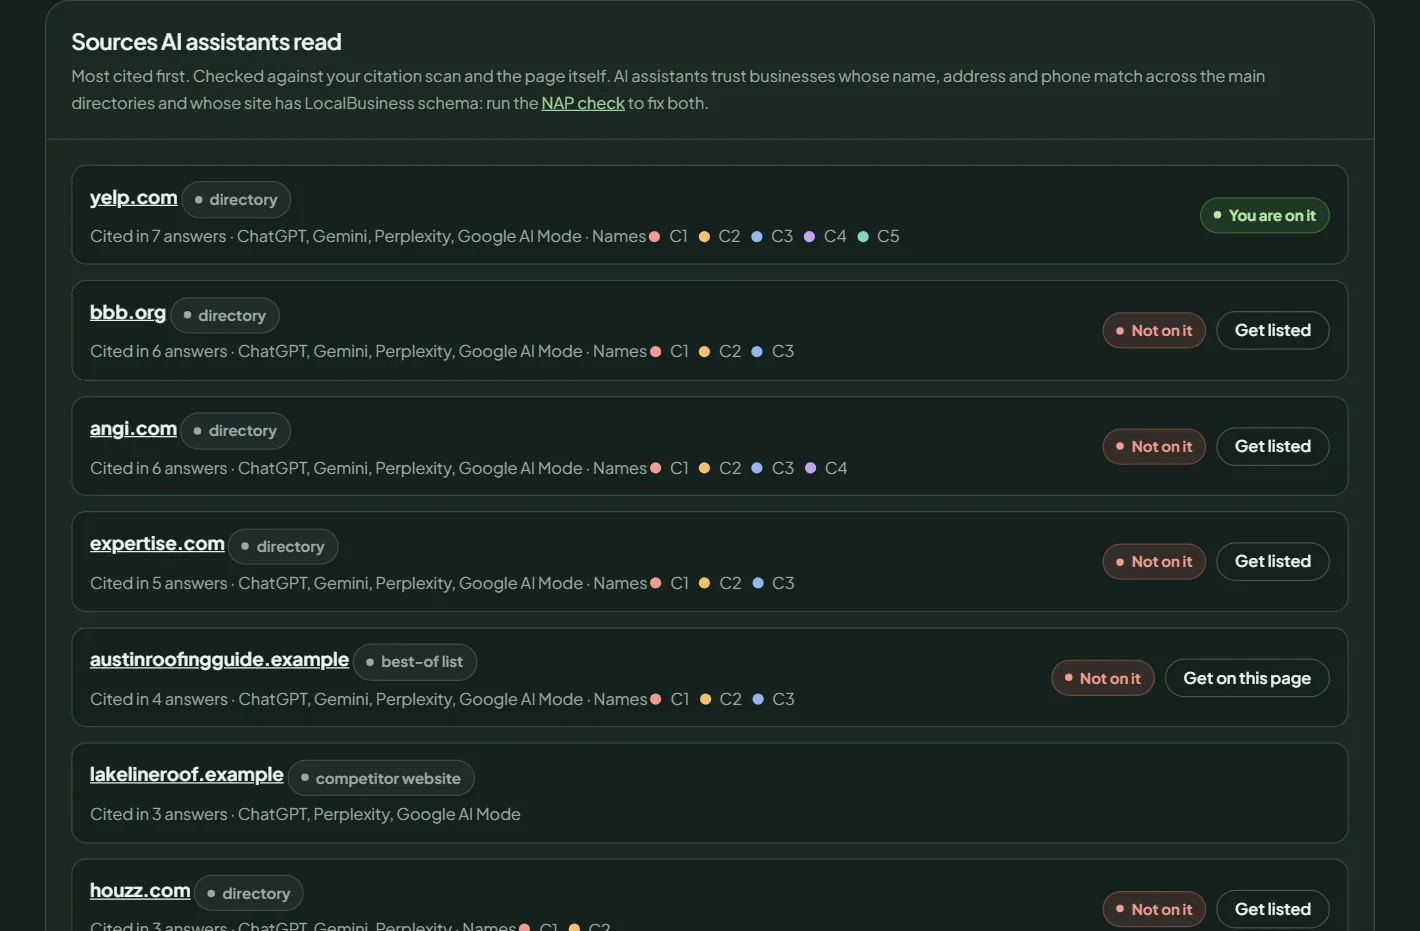Click Get listed for houzz.com
This screenshot has width=1420, height=931.
pos(1272,909)
